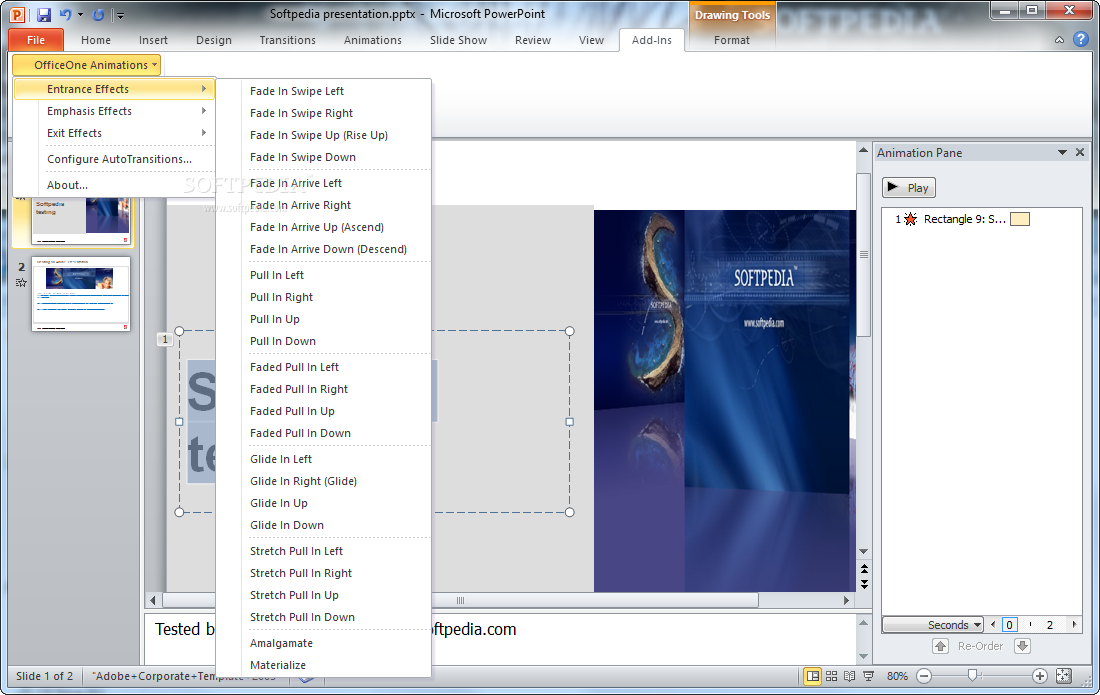The image size is (1100, 695).
Task: Apply Pull In Right entrance effect
Action: [x=281, y=297]
